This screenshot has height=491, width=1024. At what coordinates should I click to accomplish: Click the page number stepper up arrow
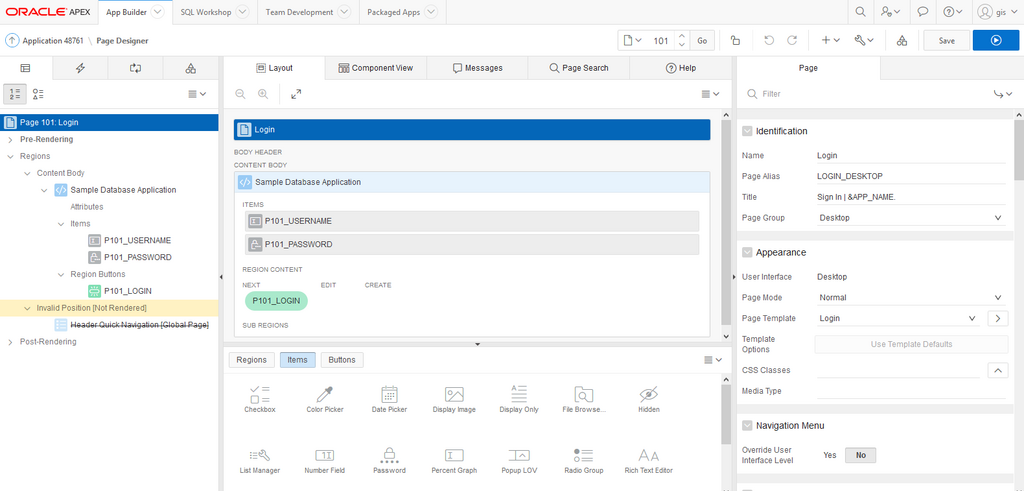point(682,36)
